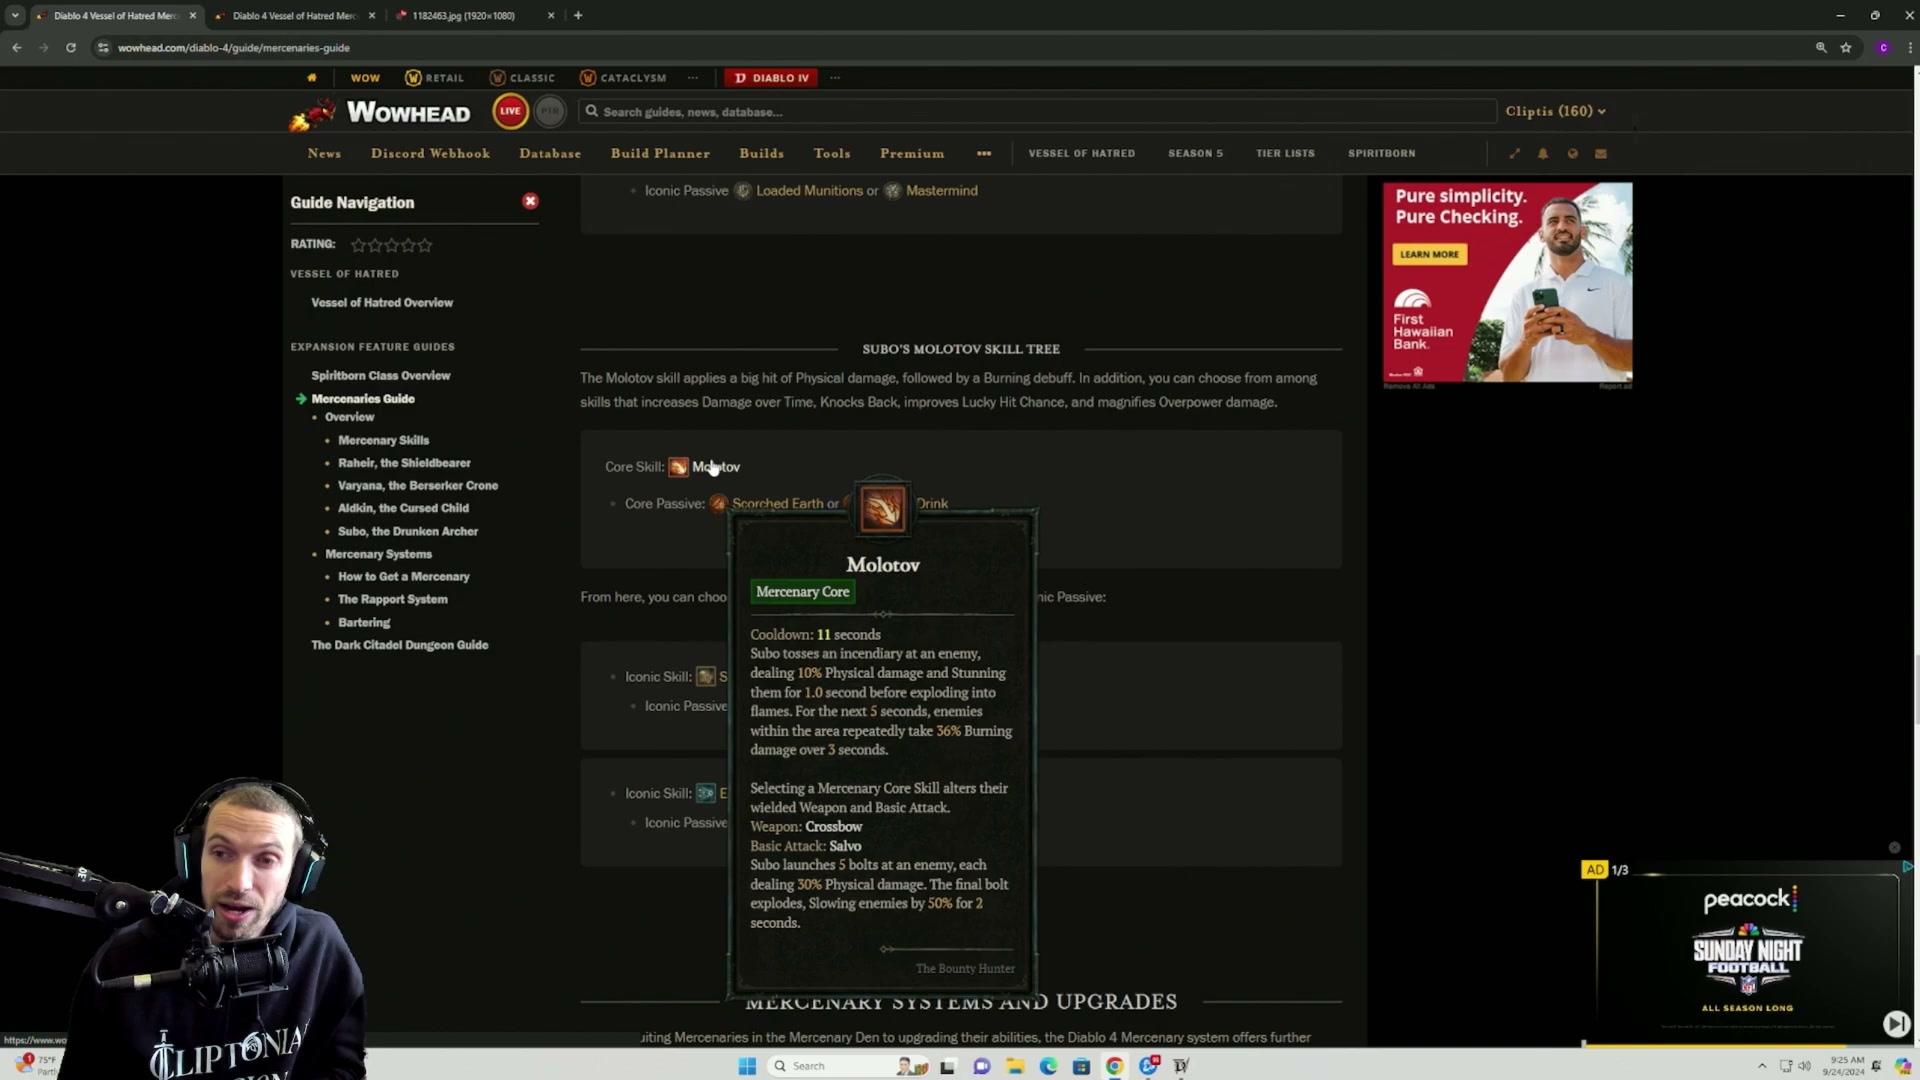Screen dimensions: 1920x1080
Task: Click LEARN MORE on First Hawaiian Bank ad
Action: tap(1429, 254)
